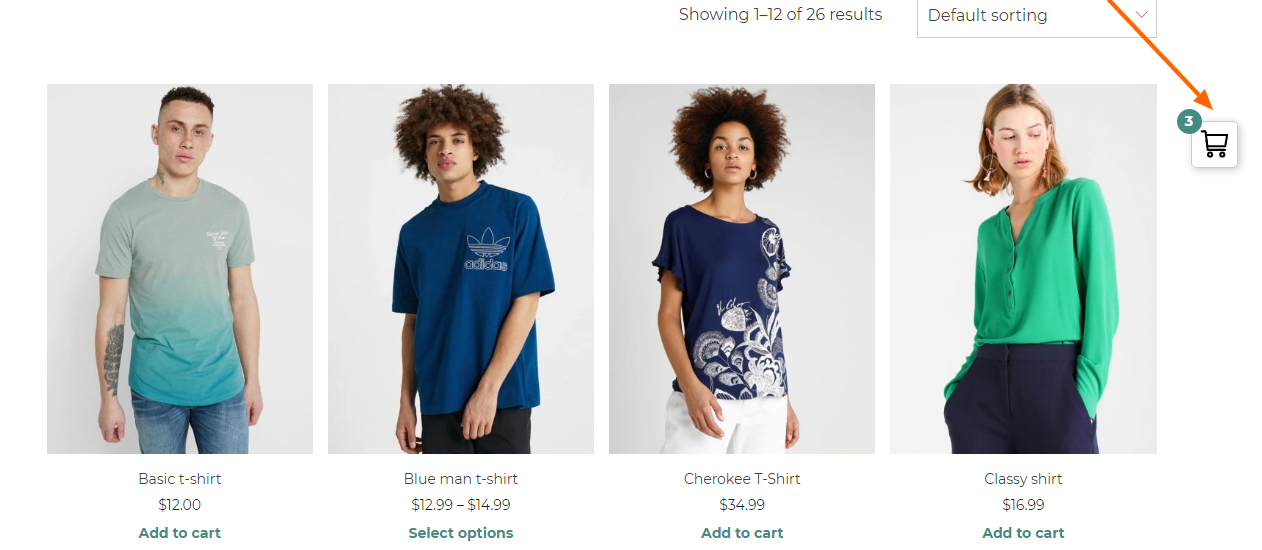Open the Basic t-shirt product image

point(180,269)
